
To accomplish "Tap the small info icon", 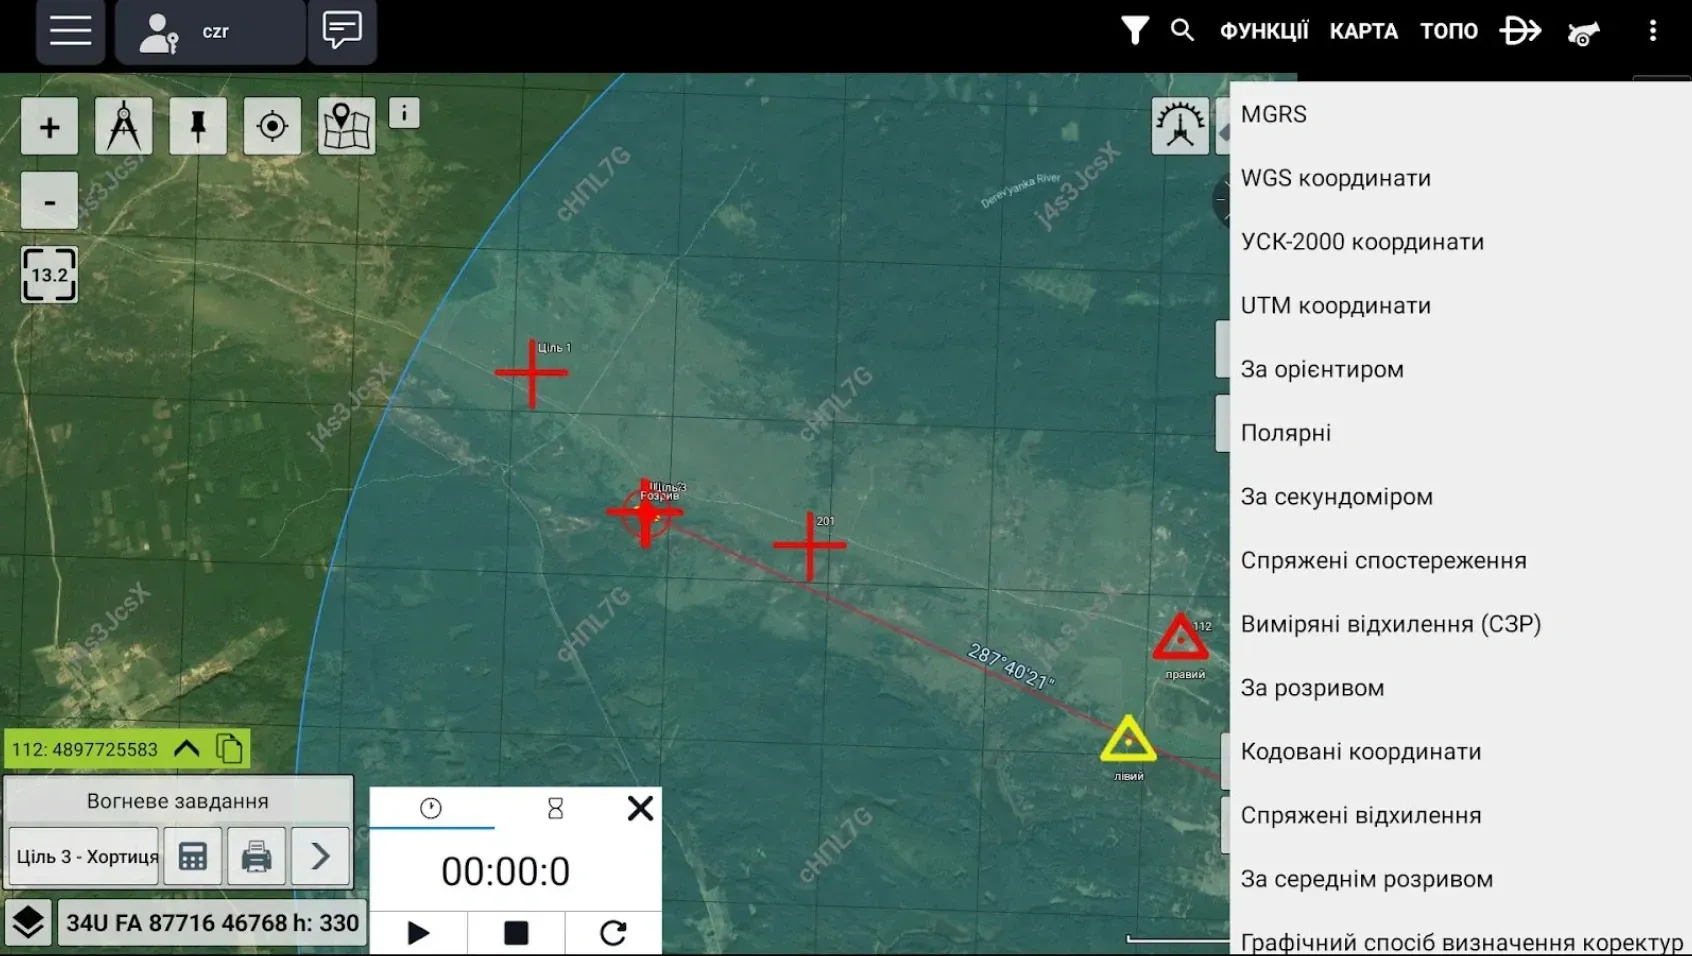I will click(x=404, y=113).
